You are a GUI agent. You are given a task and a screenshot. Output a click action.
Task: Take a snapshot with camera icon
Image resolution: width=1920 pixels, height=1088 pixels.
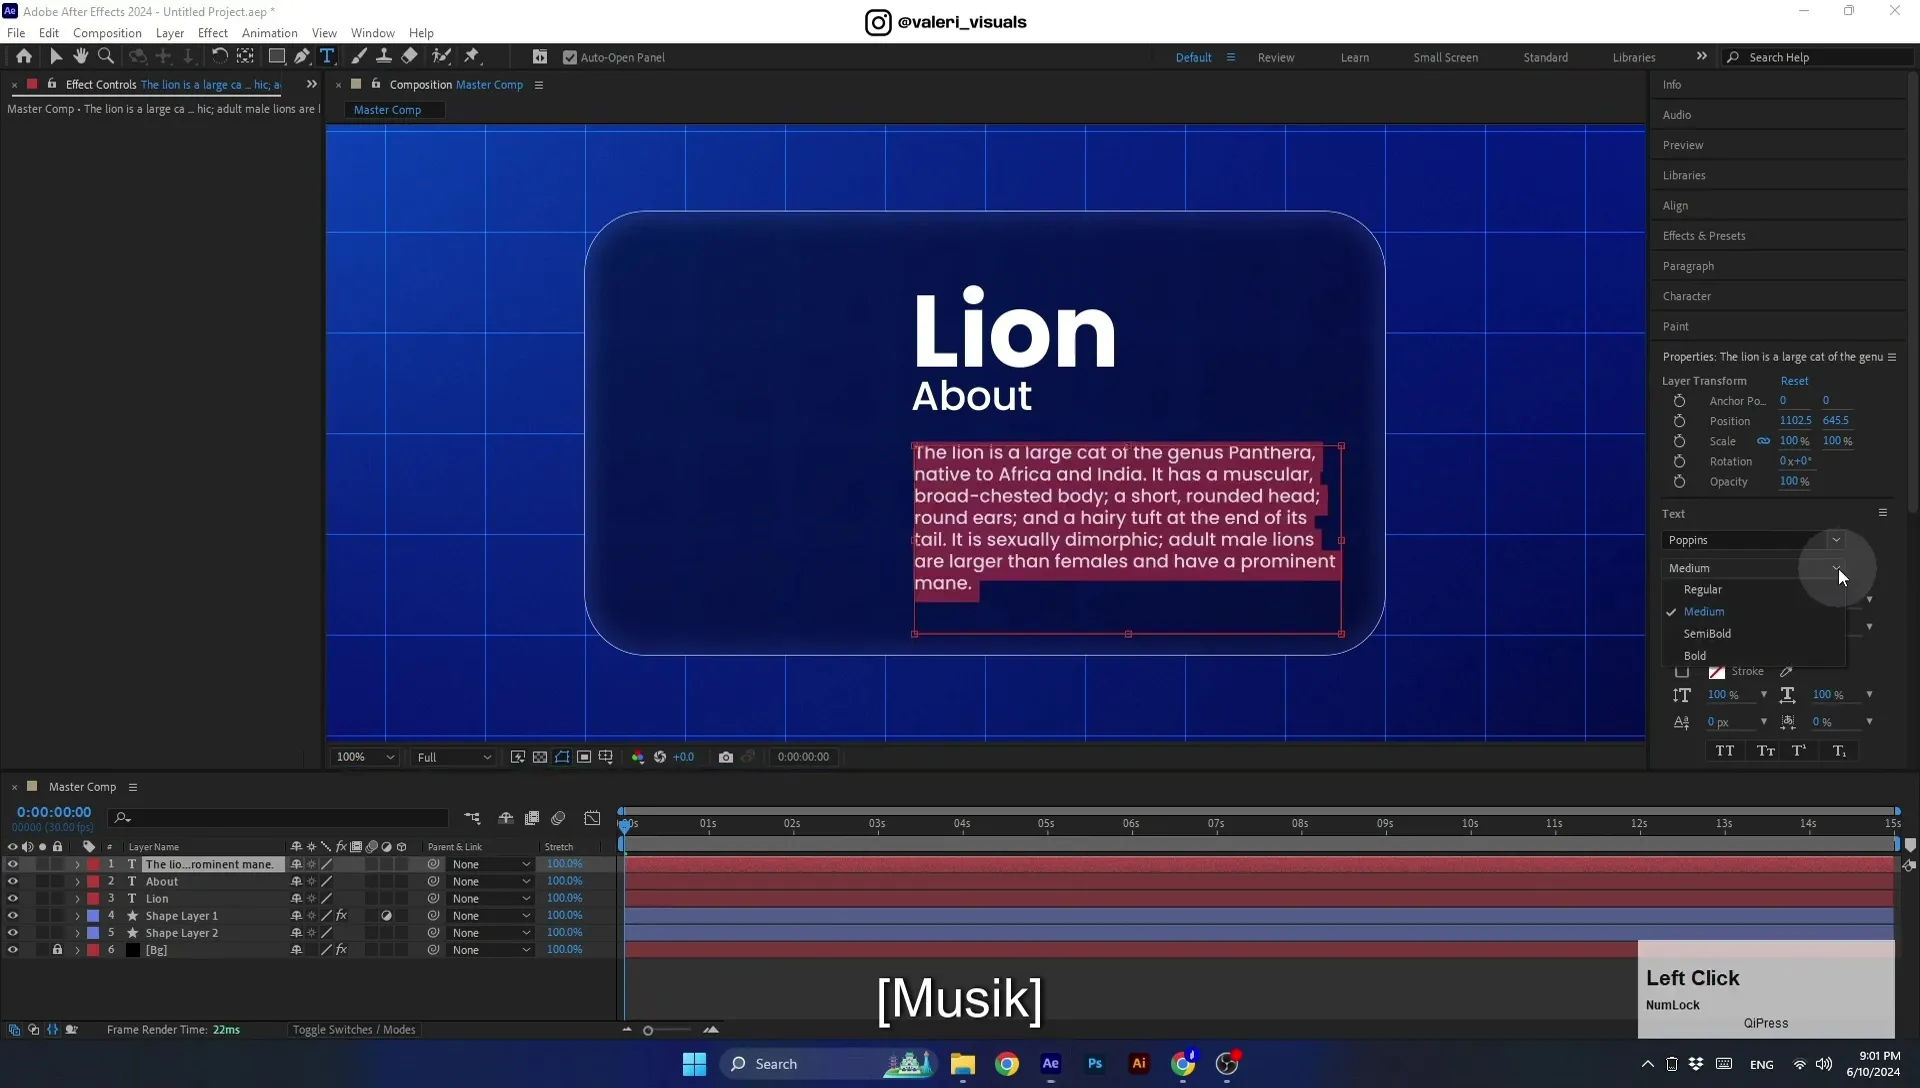pyautogui.click(x=726, y=757)
